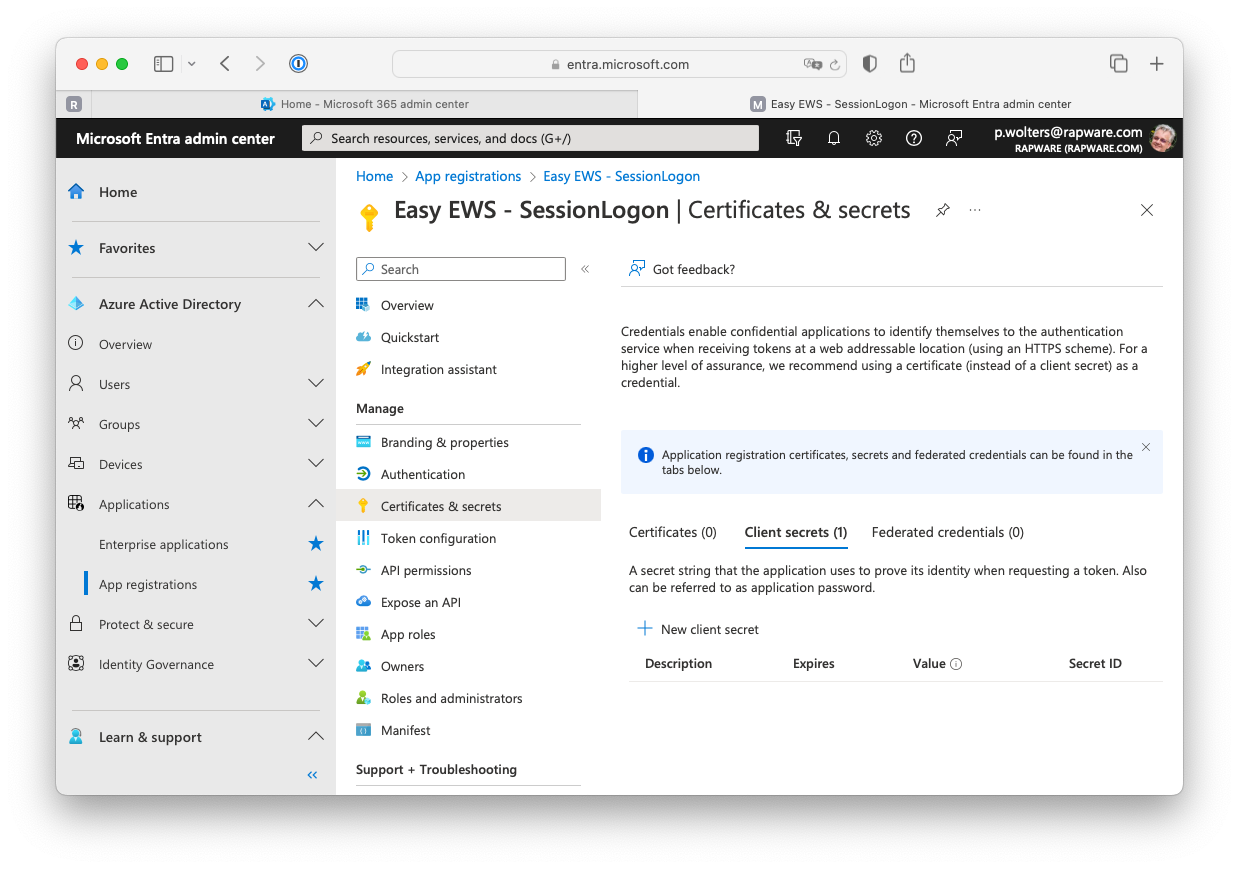Click the user avatar photo
The width and height of the screenshot is (1239, 869).
(1162, 138)
